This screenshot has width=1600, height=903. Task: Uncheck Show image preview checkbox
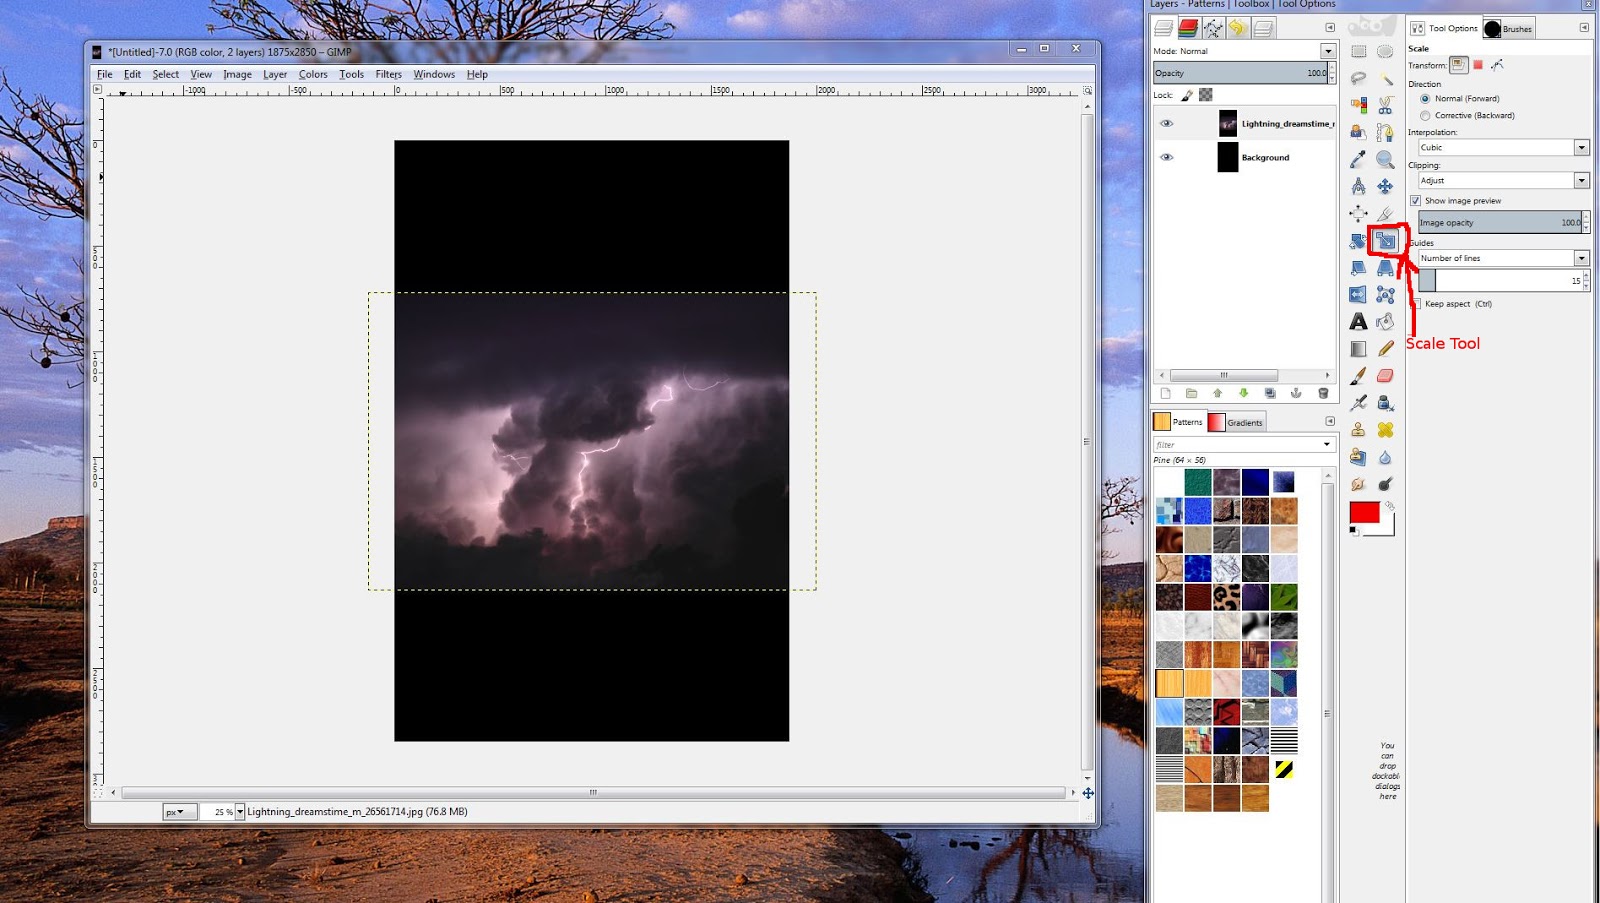tap(1415, 201)
